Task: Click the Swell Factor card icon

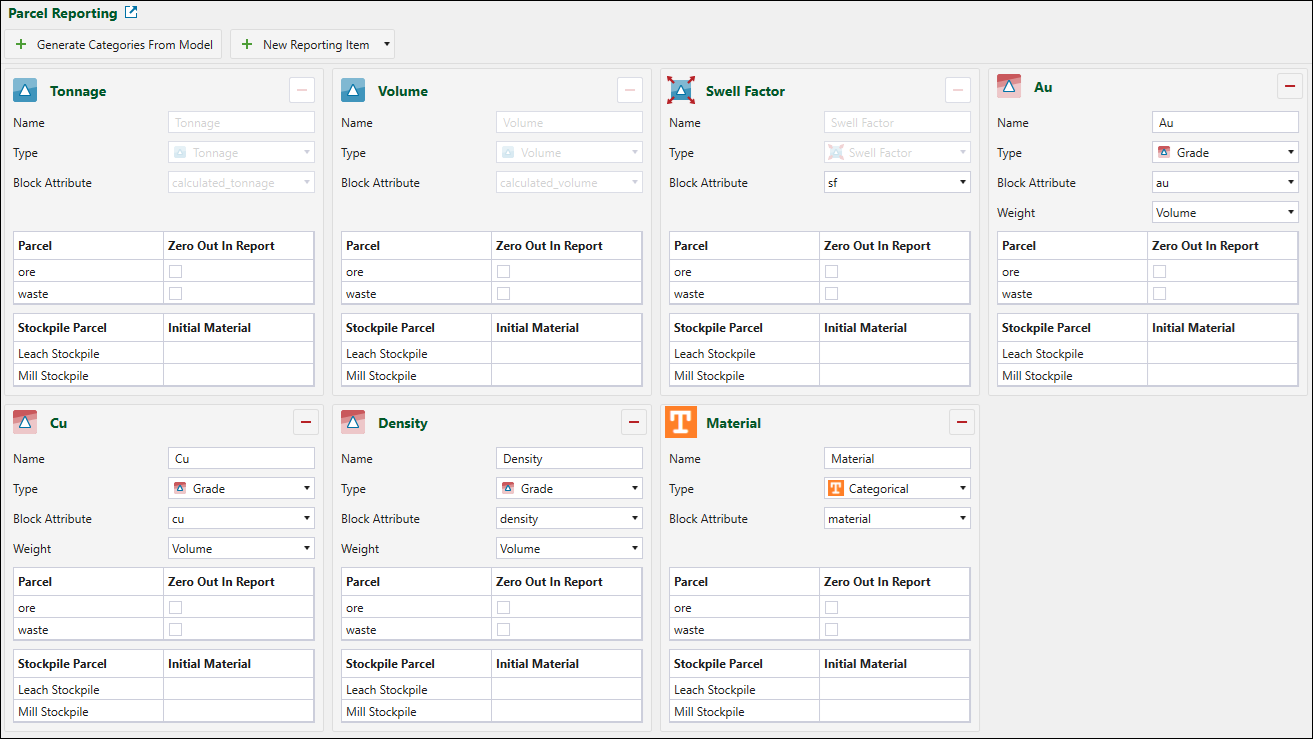Action: pos(681,90)
